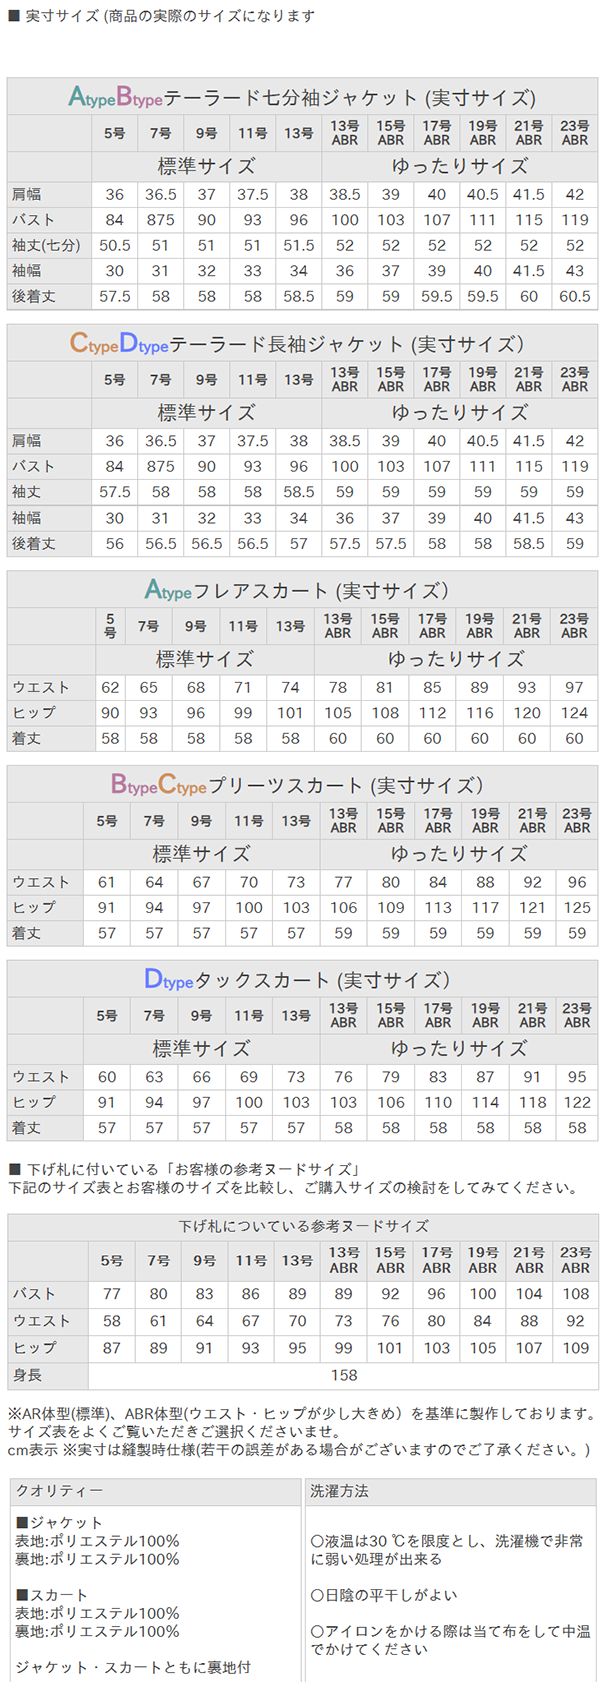This screenshot has width=600, height=1682.
Task: Click the 23号 ABR column header in 七分袖ジャケット table
Action: tap(575, 133)
